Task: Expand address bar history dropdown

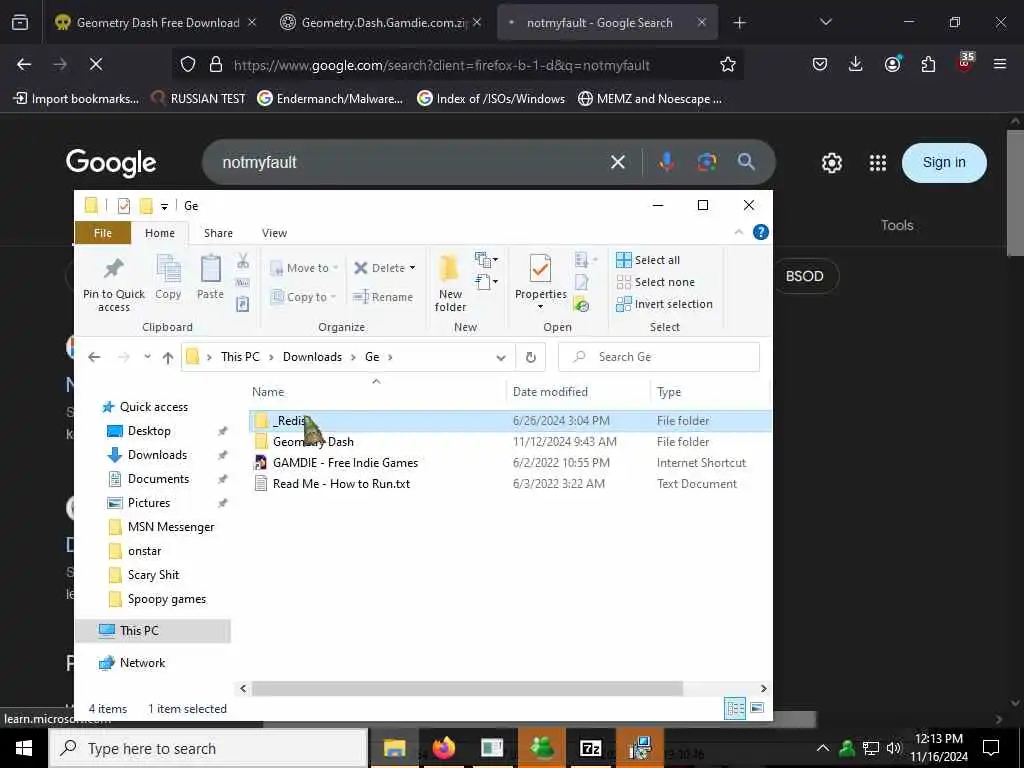Action: tap(501, 357)
